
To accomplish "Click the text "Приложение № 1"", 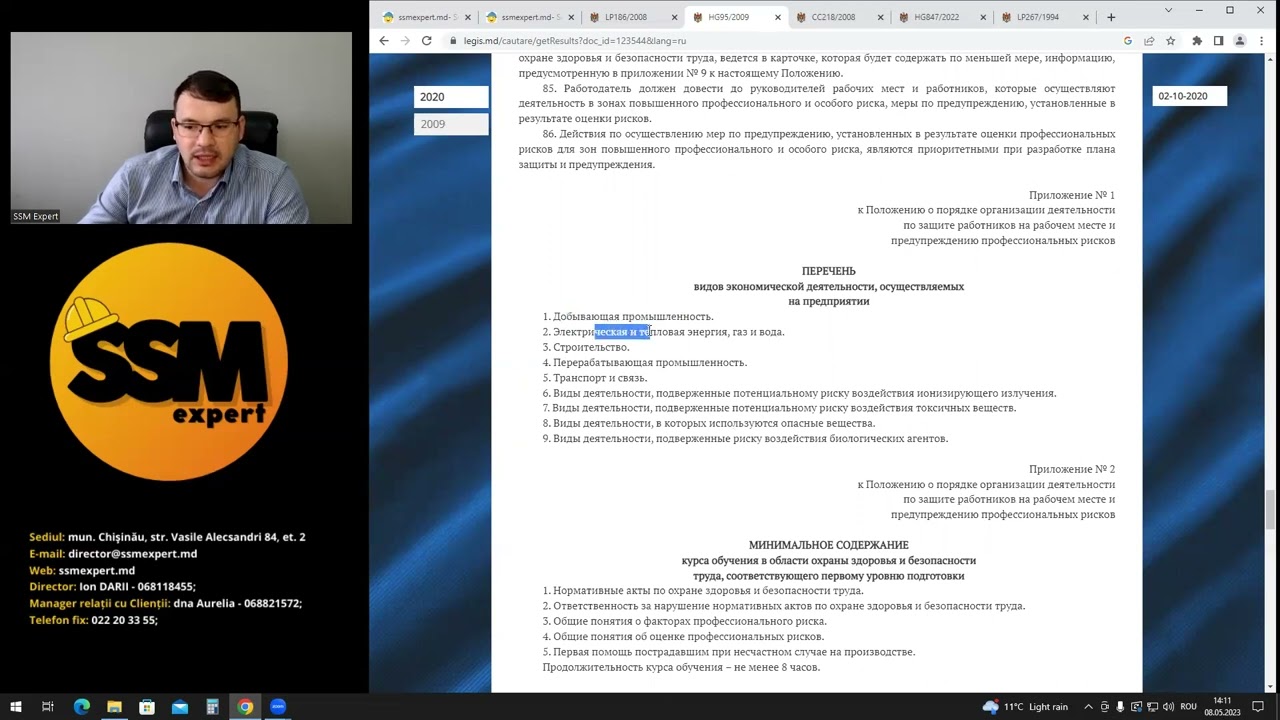I will tap(1072, 195).
